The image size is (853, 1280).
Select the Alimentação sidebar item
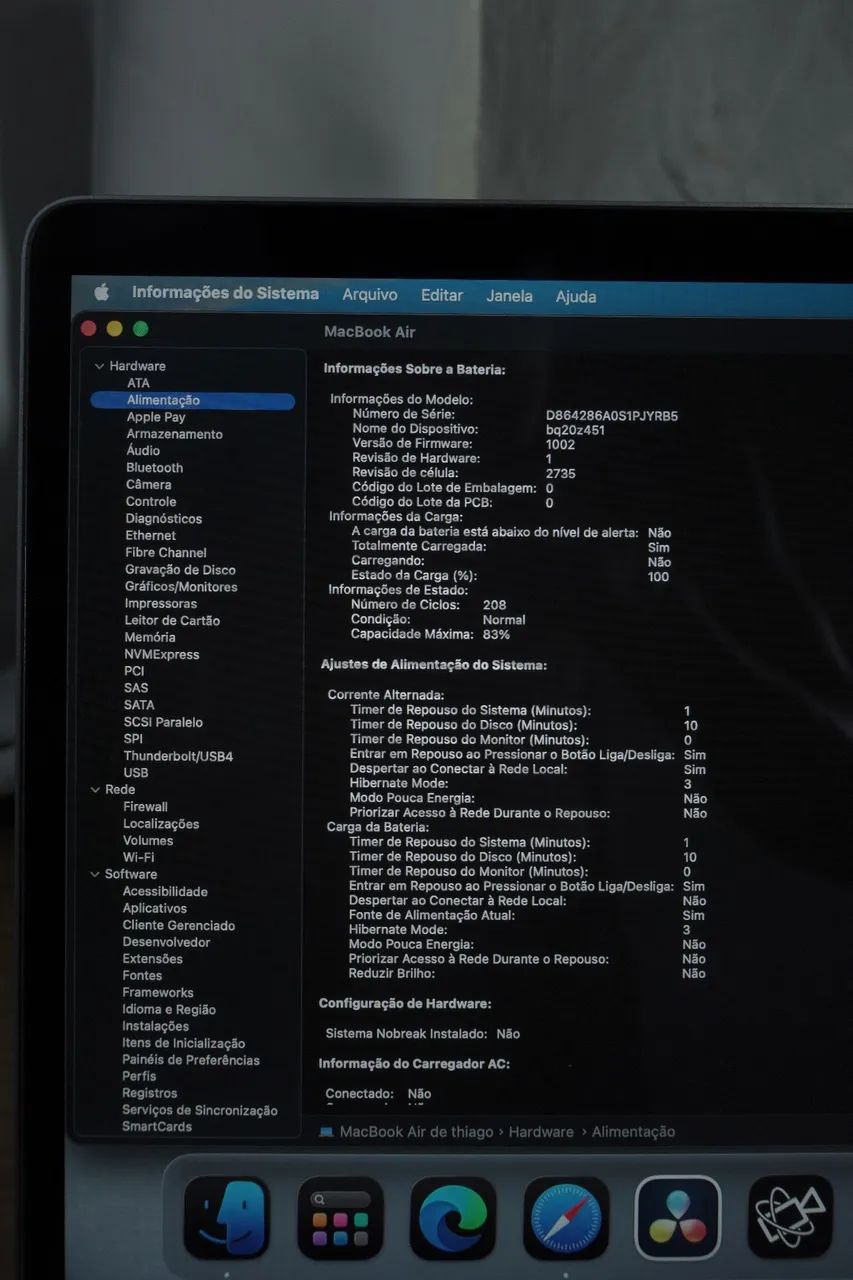pyautogui.click(x=192, y=400)
